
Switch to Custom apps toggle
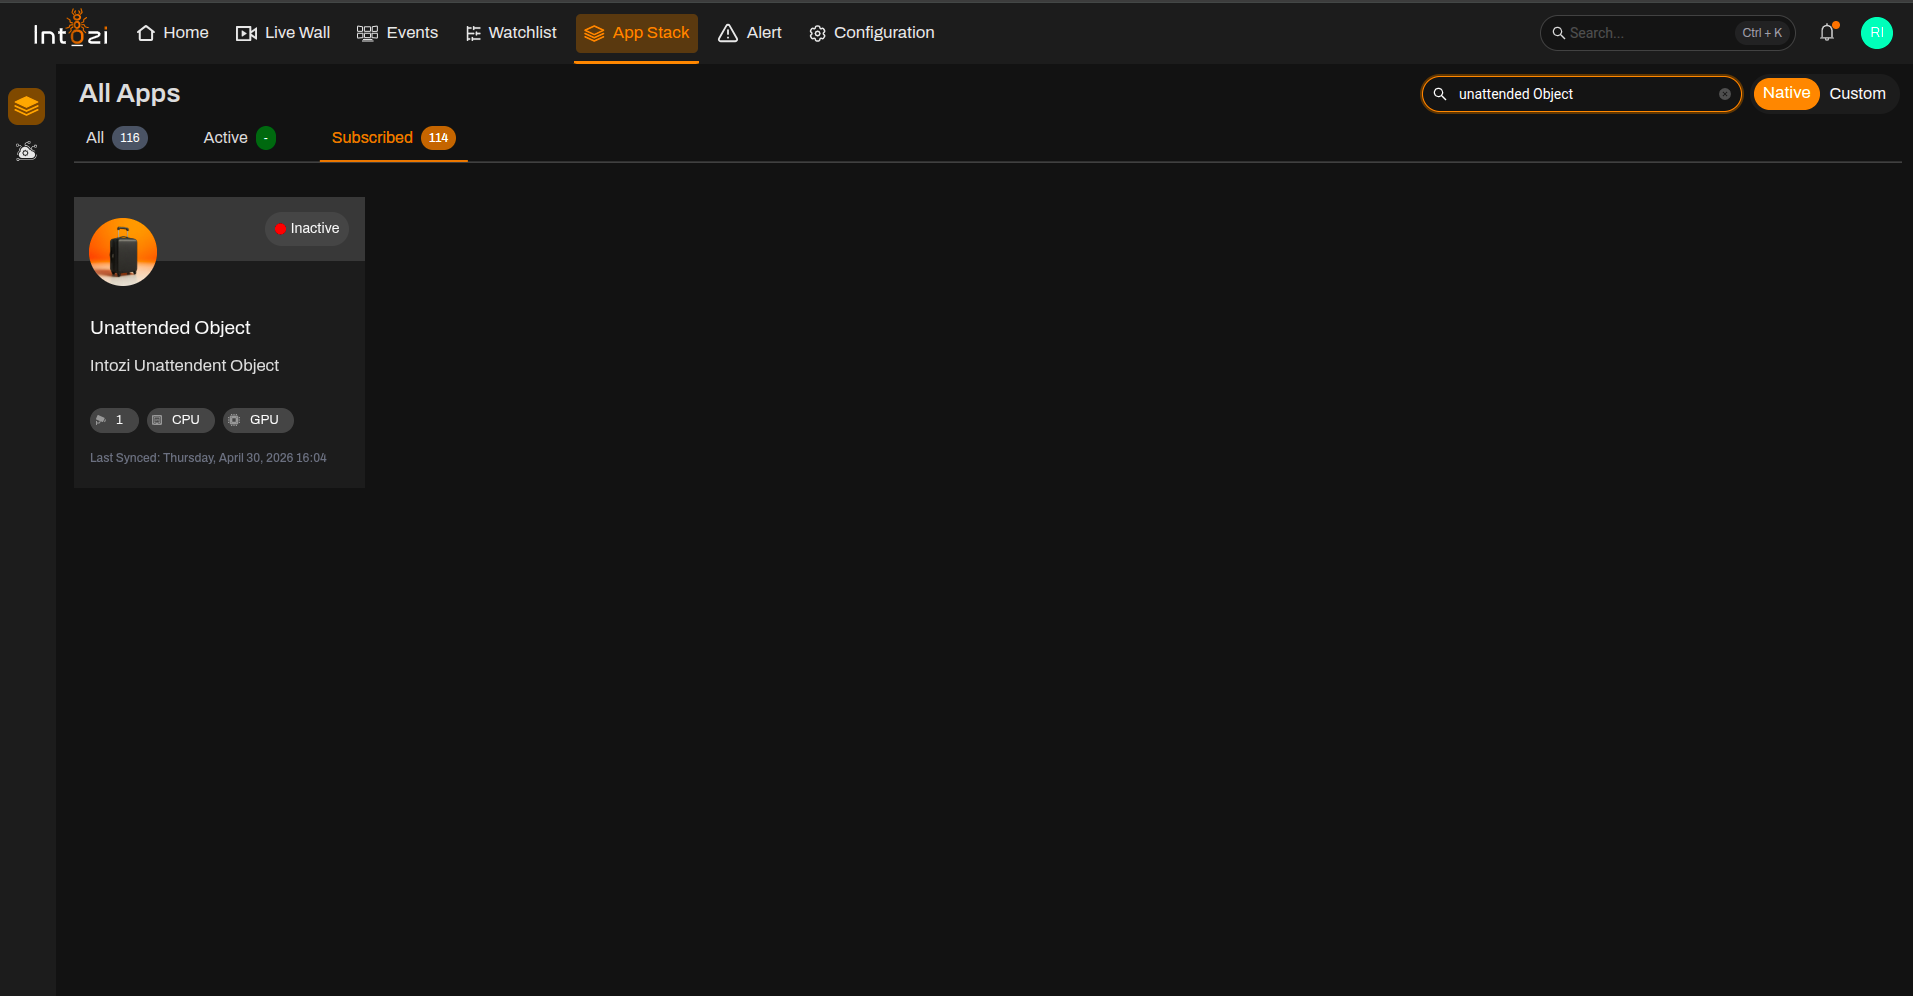1857,93
